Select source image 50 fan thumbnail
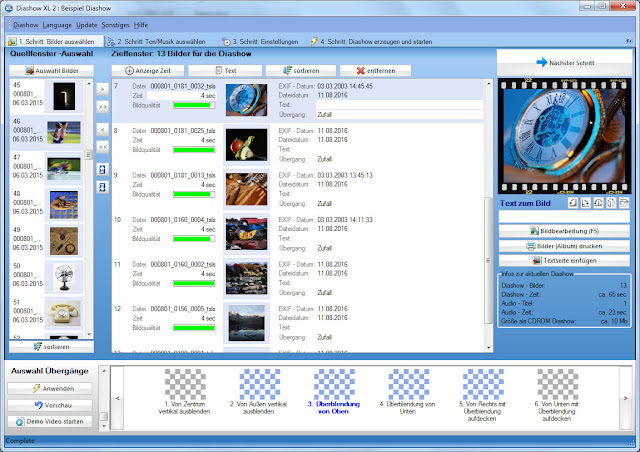 tap(64, 277)
